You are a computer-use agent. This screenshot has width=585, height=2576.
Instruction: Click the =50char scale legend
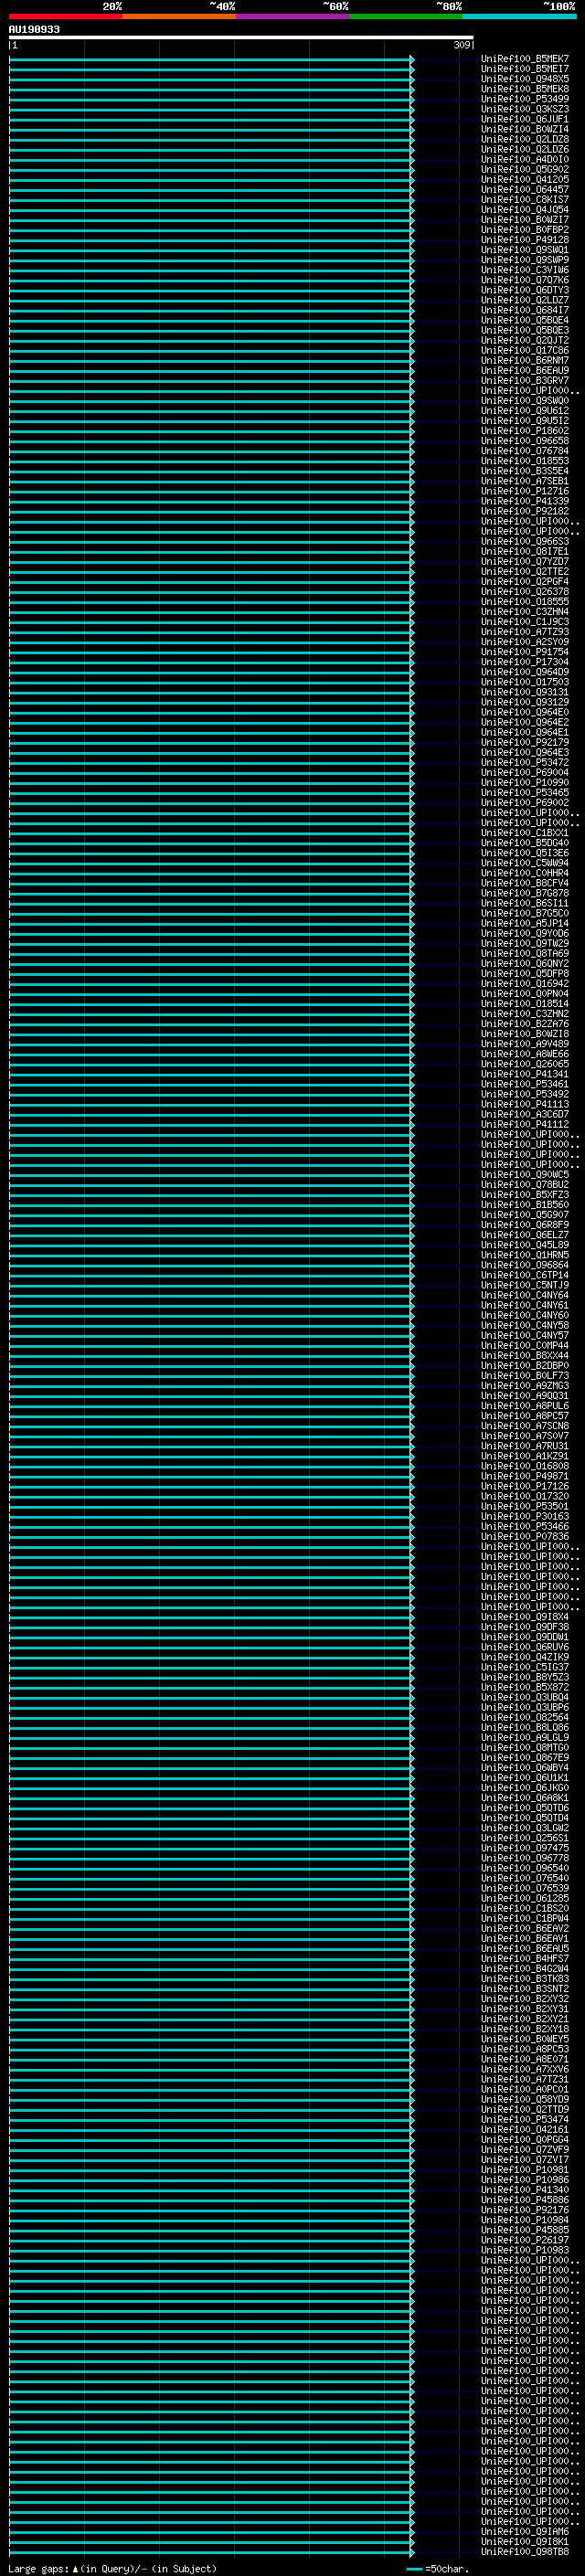pyautogui.click(x=438, y=2569)
